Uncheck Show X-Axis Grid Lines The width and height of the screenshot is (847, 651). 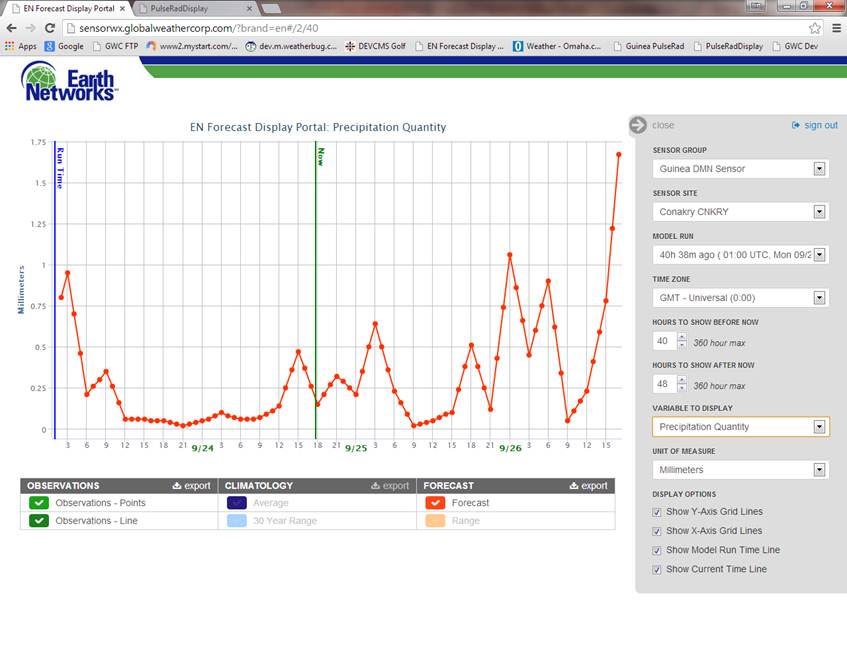(x=657, y=532)
